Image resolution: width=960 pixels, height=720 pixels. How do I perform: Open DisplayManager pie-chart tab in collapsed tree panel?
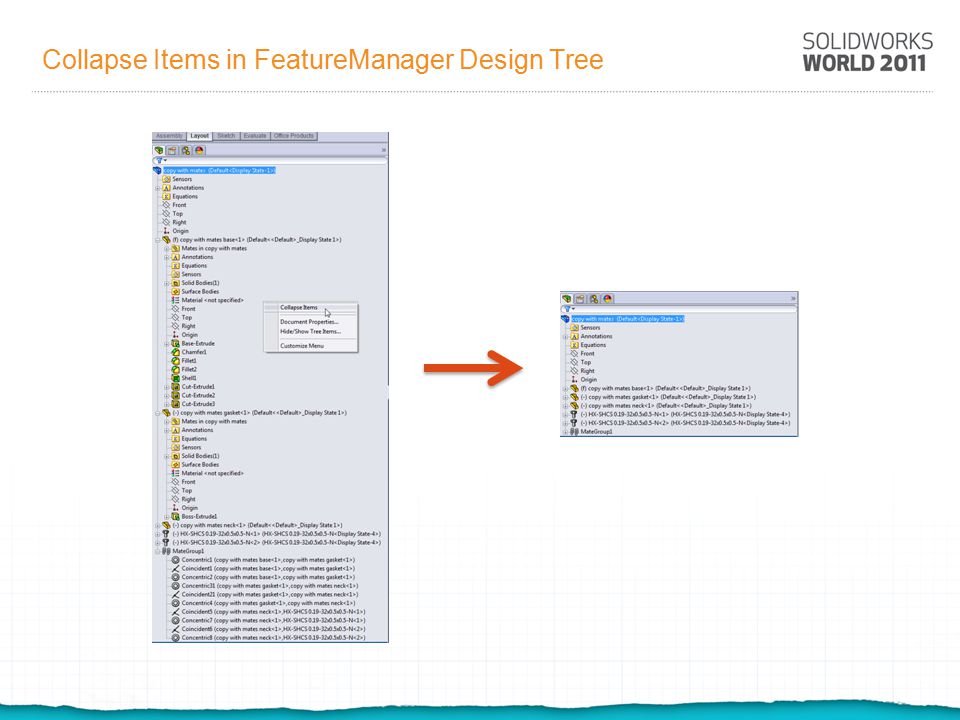[x=607, y=299]
